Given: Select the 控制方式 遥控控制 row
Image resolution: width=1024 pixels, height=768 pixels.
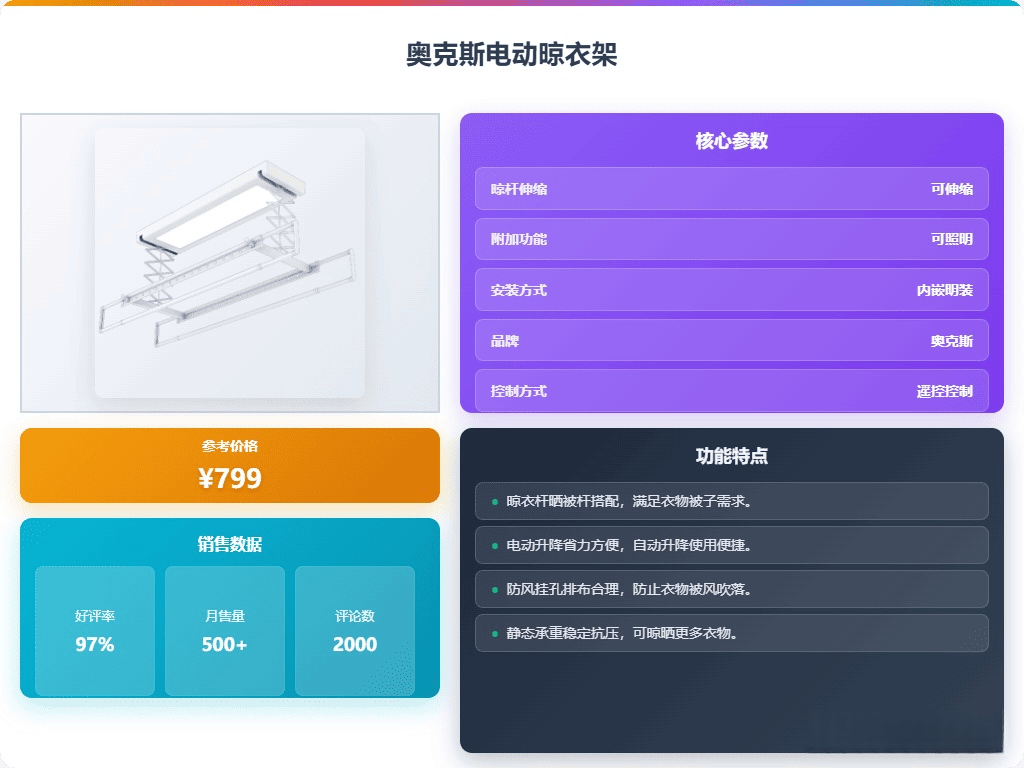Looking at the screenshot, I should click(731, 391).
